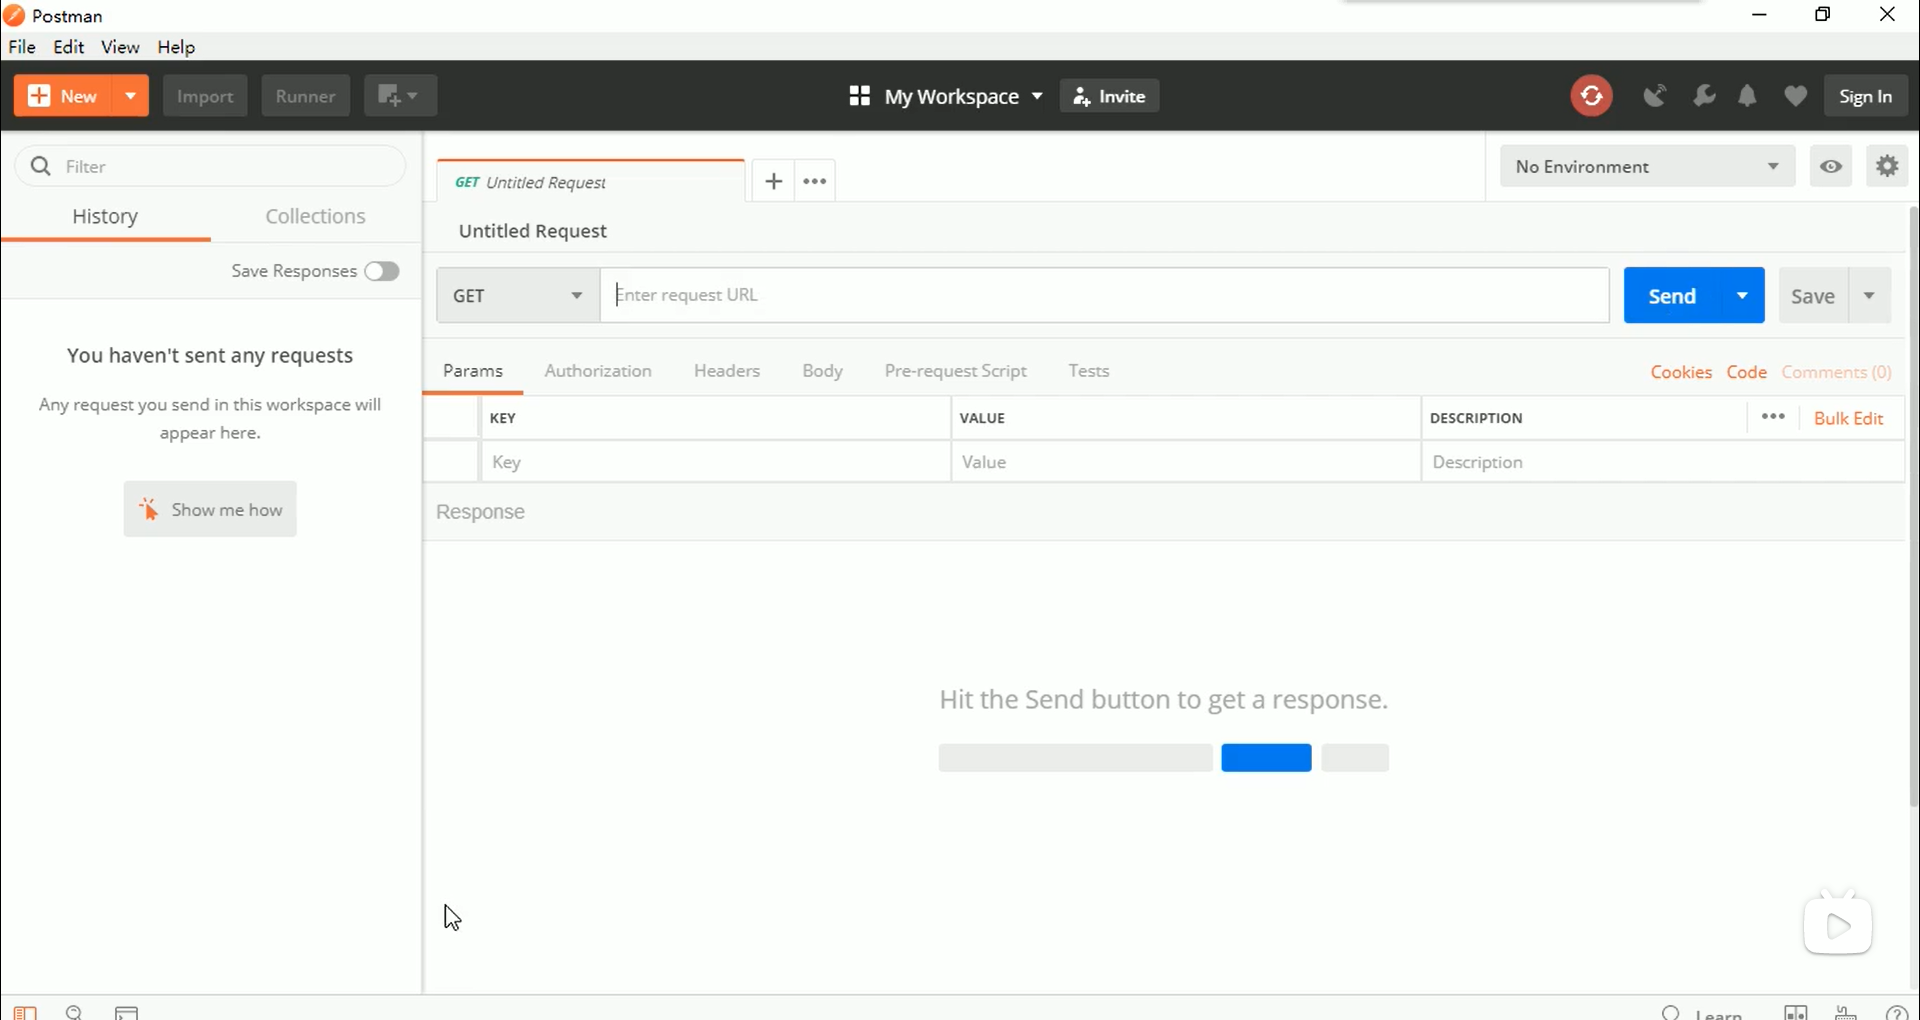Open Find icon in status bar
This screenshot has height=1020, width=1920.
74,1012
